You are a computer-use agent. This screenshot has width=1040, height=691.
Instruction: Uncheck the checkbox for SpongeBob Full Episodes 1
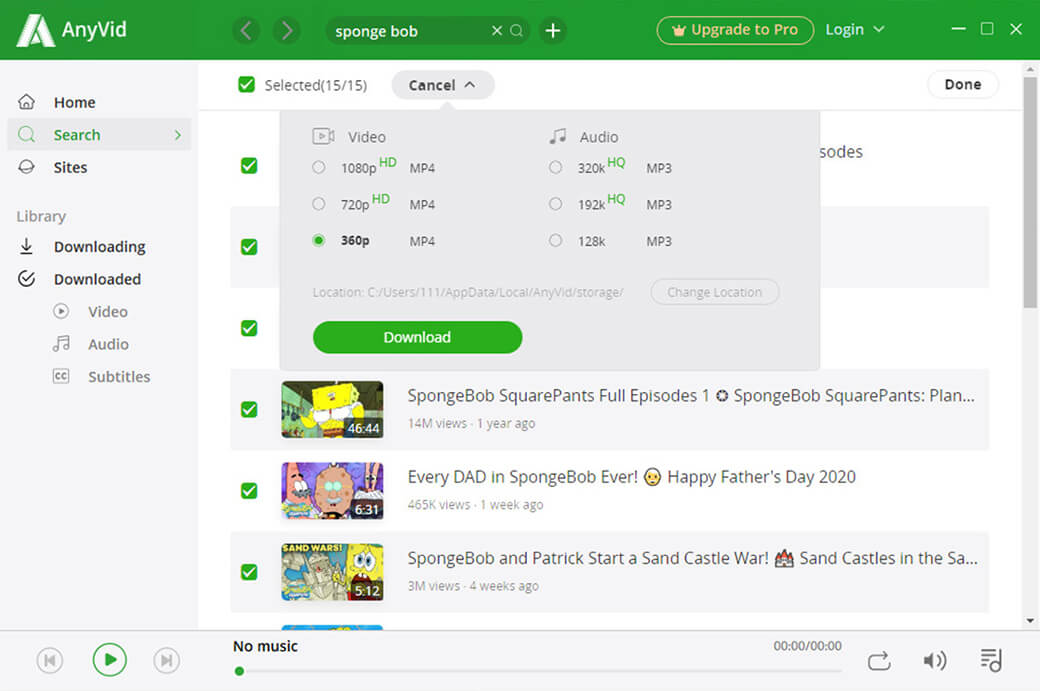coord(249,409)
